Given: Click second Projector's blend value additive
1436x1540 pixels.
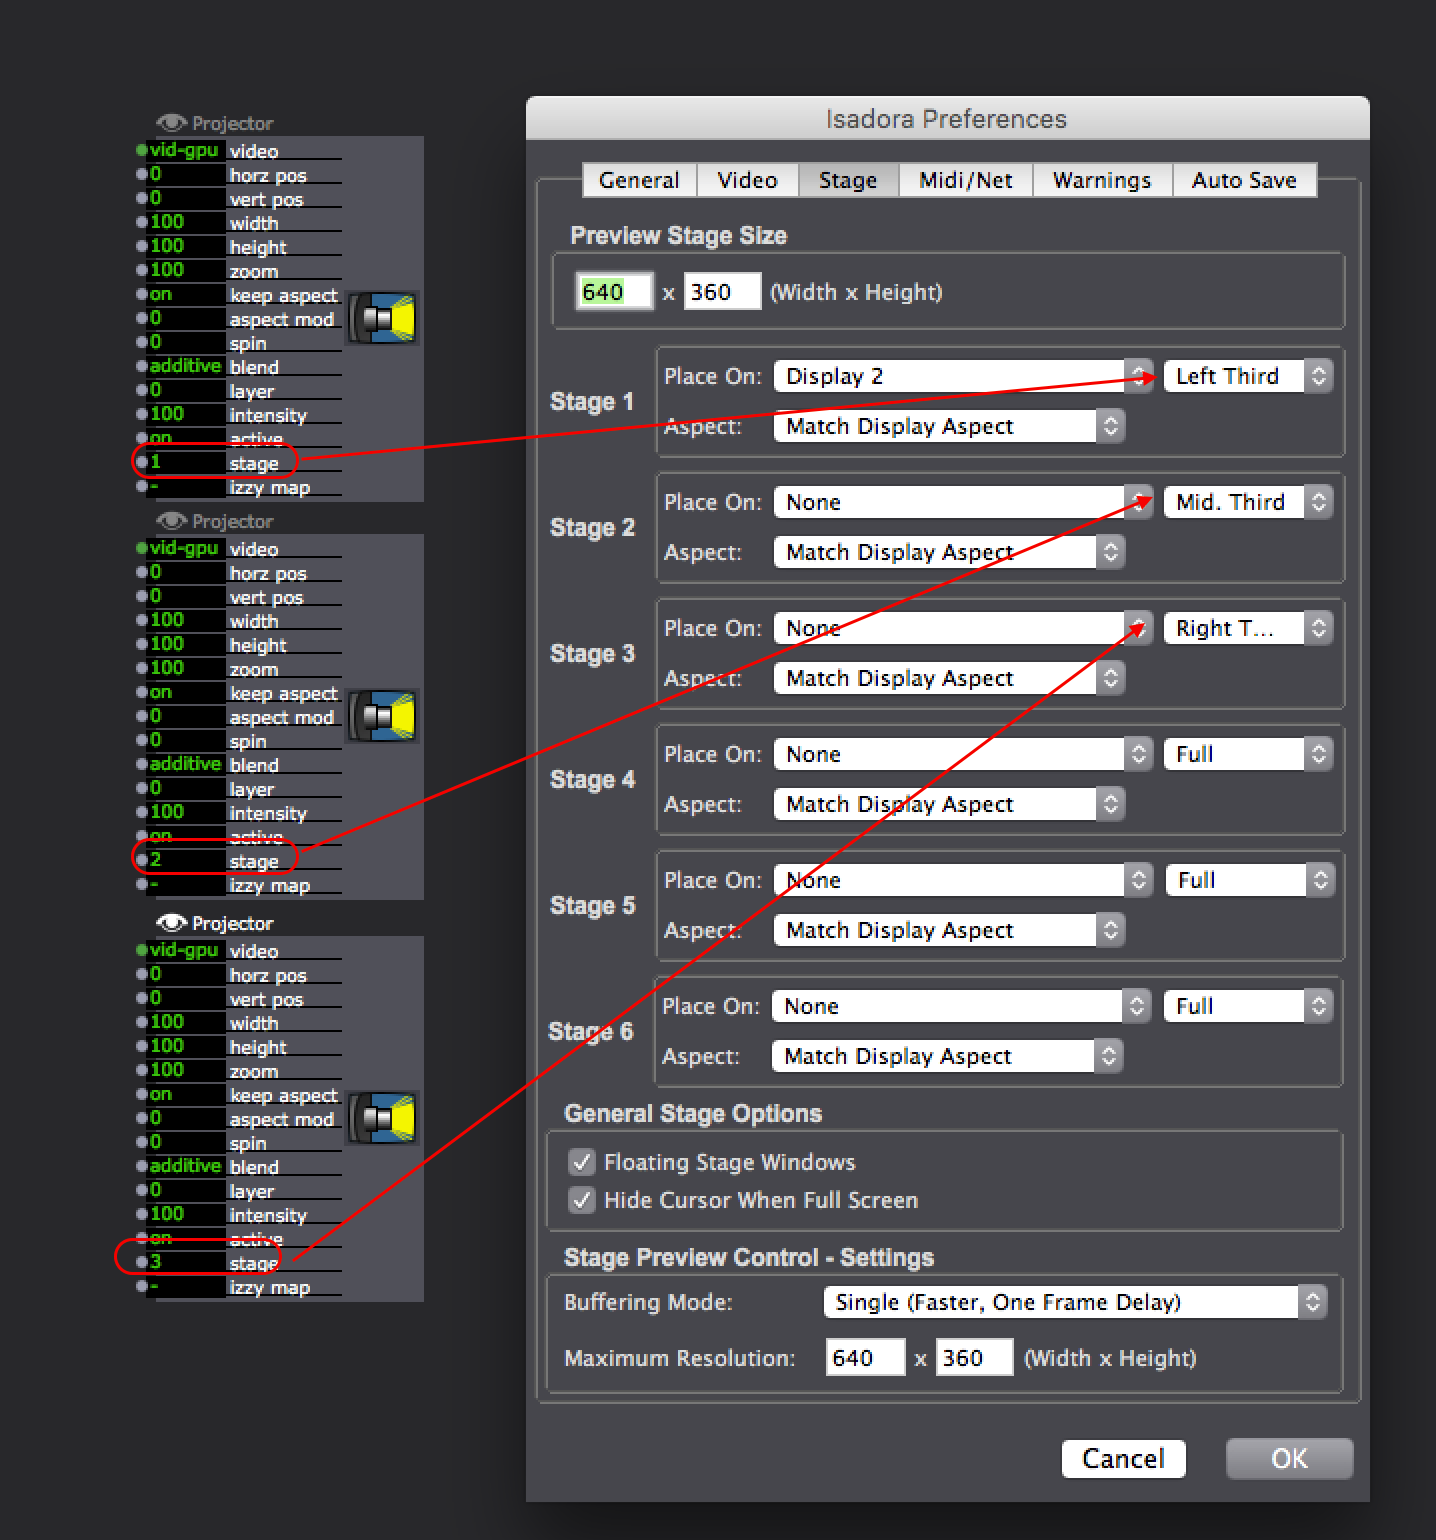Looking at the screenshot, I should (x=186, y=764).
